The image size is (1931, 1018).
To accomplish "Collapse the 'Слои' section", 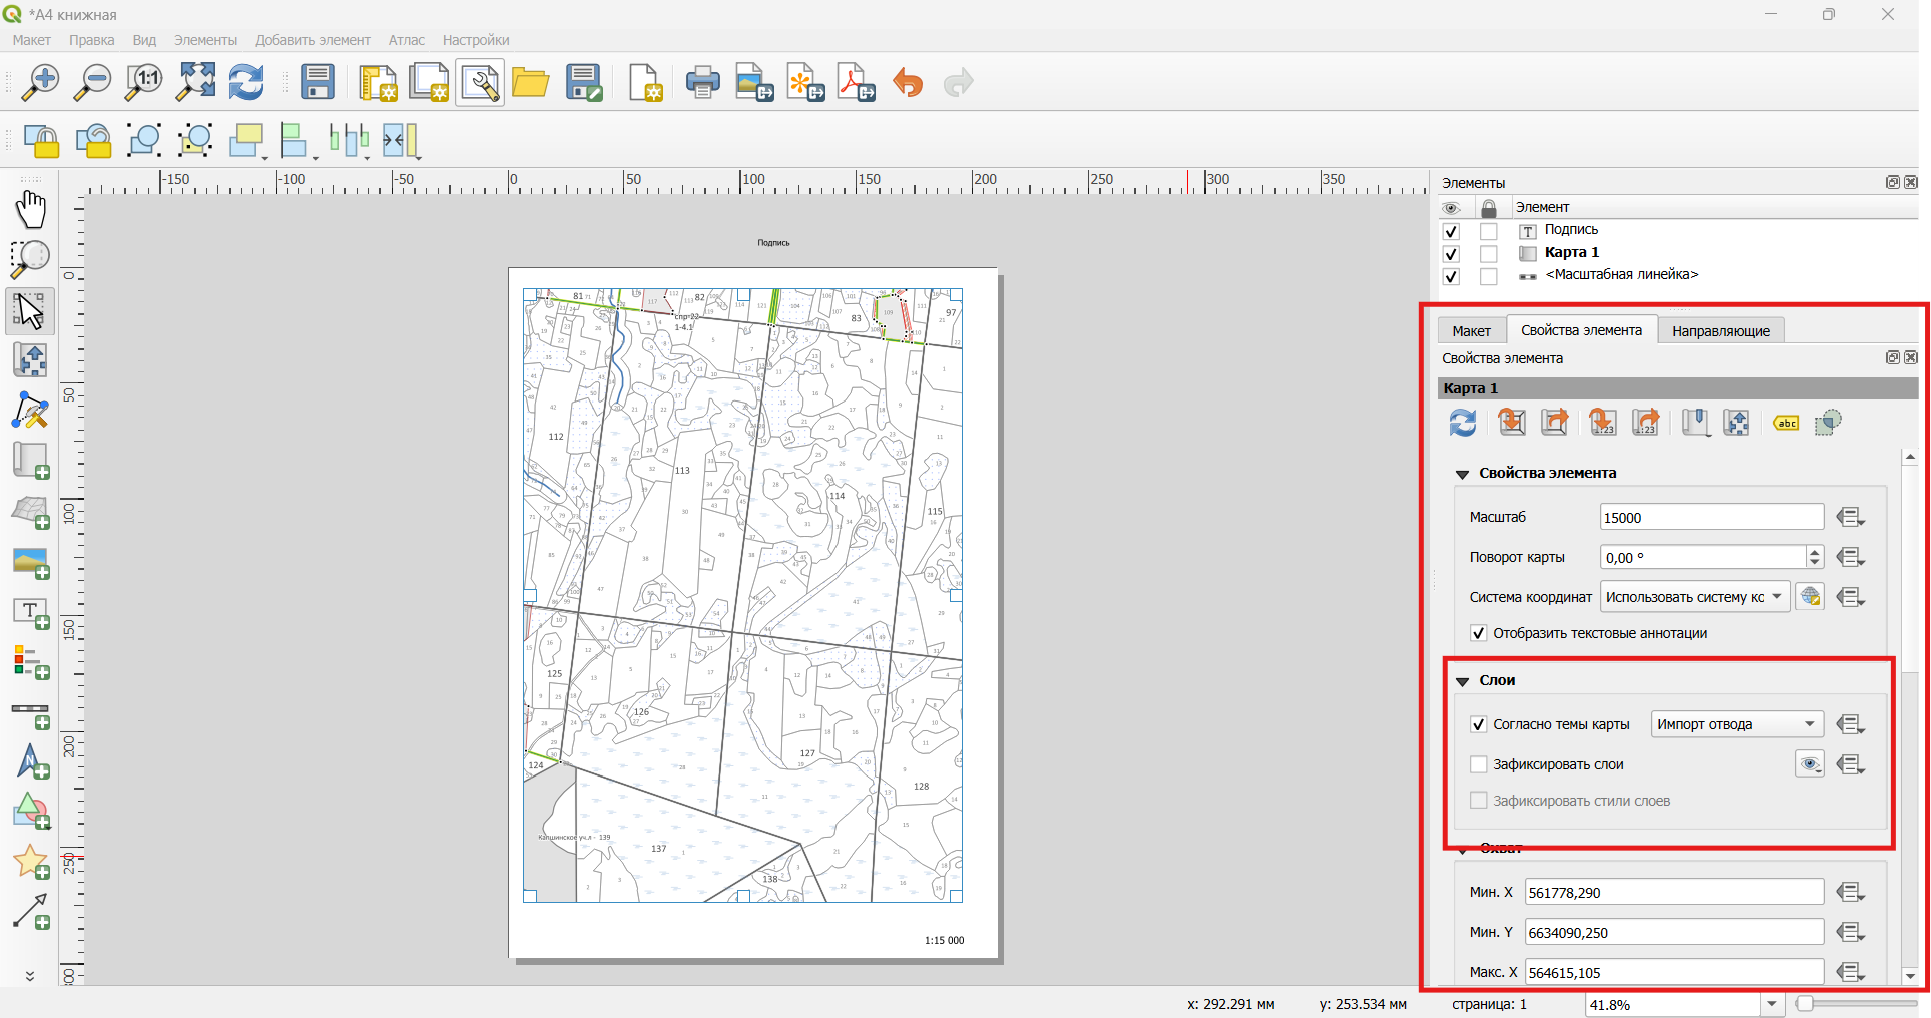I will [x=1462, y=681].
